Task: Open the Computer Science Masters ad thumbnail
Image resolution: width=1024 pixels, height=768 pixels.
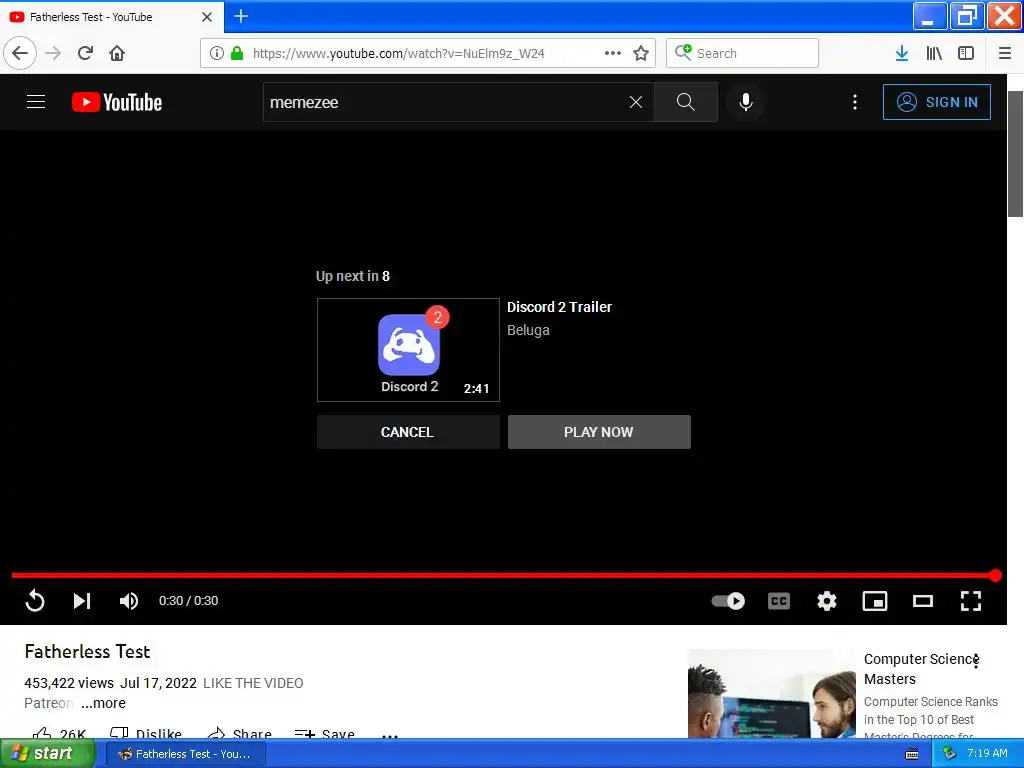Action: pos(772,694)
